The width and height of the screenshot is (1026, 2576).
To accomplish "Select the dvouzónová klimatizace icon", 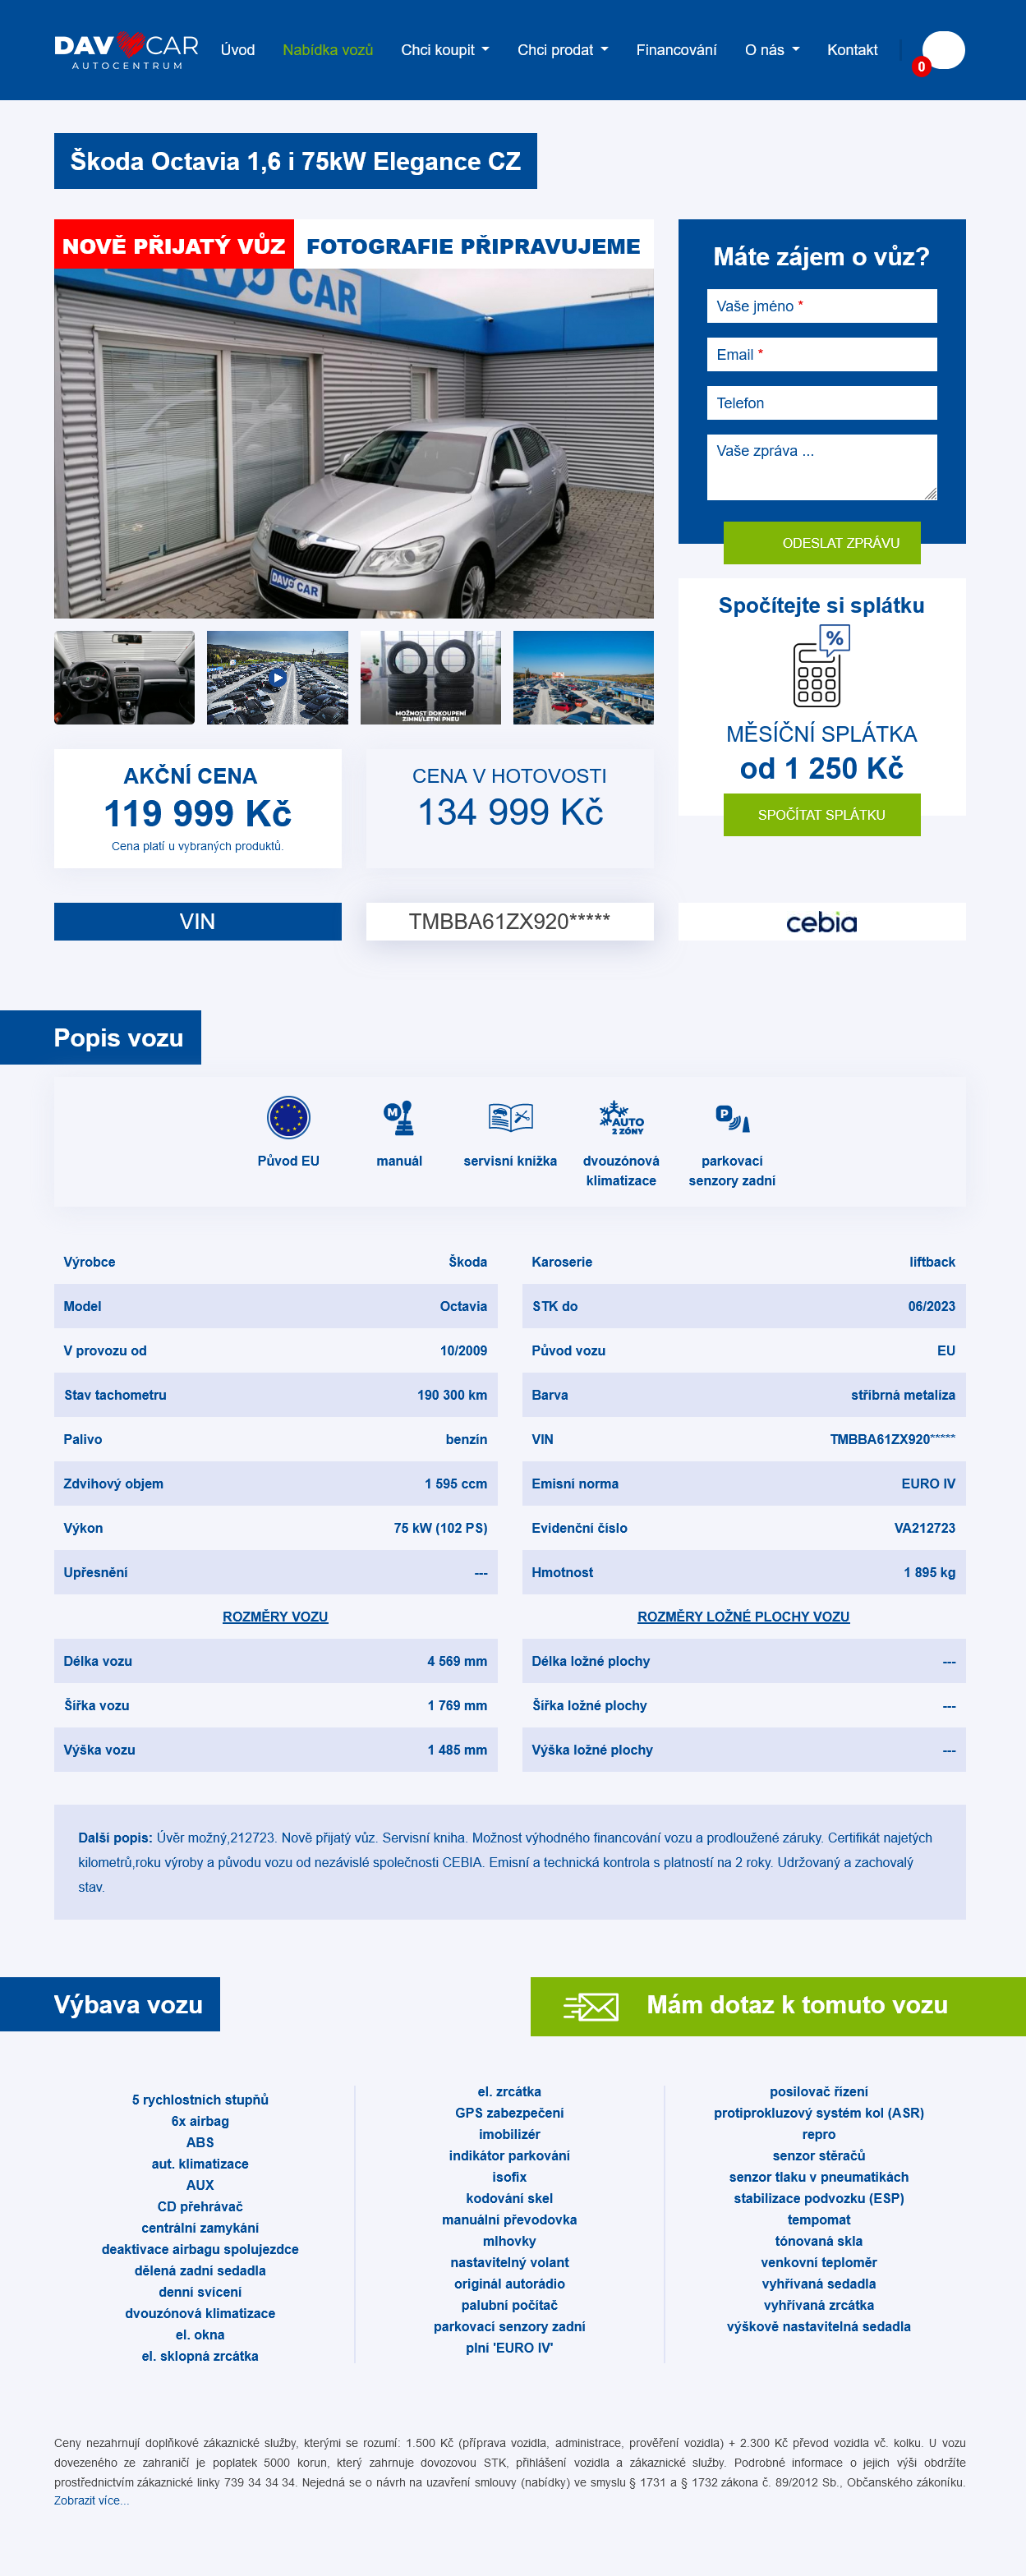I will [x=621, y=1117].
